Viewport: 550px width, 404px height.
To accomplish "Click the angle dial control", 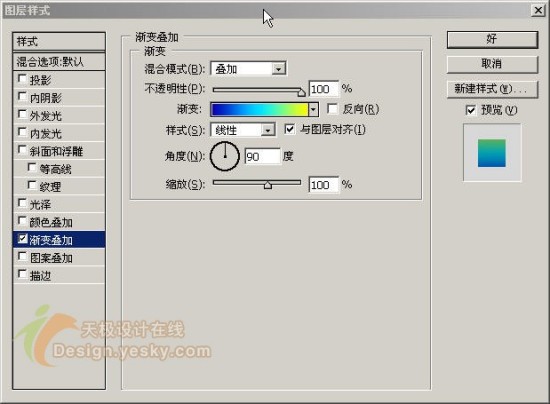I will click(x=224, y=156).
